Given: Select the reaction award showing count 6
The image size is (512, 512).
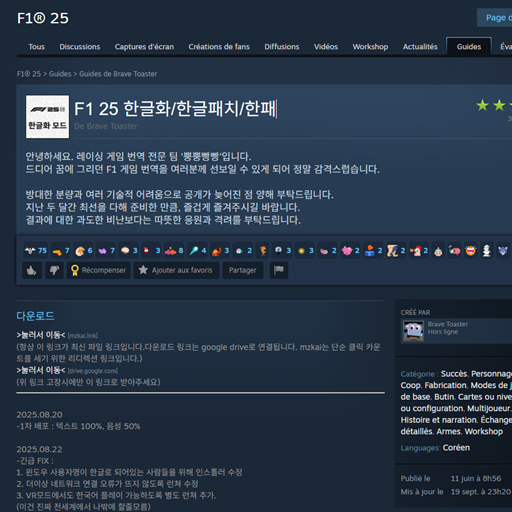Looking at the screenshot, I should pyautogui.click(x=83, y=251).
